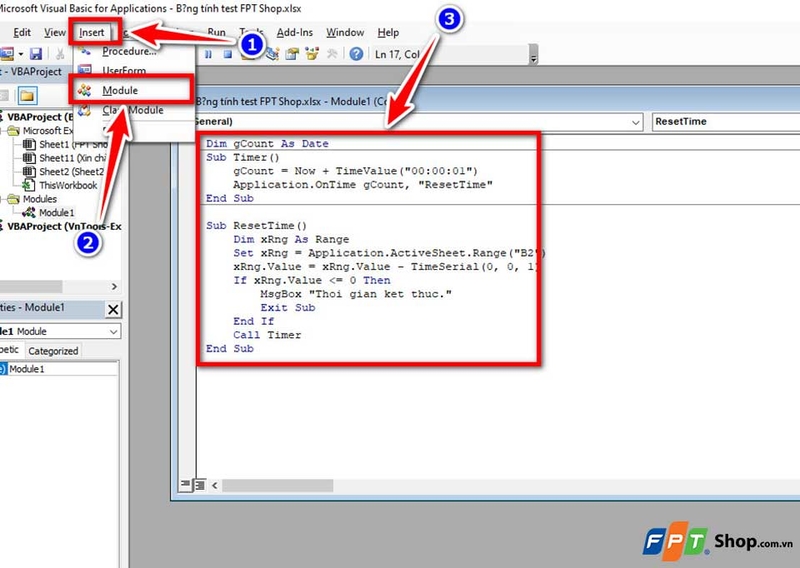The width and height of the screenshot is (800, 568).
Task: Open the ResetTime procedure dropdown
Action: tap(726, 122)
